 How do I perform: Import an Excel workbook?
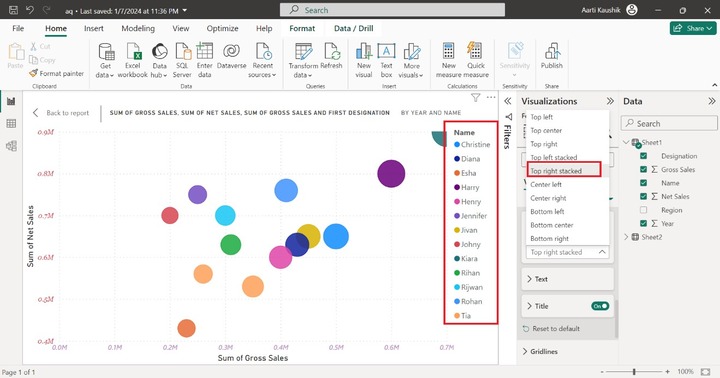point(132,60)
